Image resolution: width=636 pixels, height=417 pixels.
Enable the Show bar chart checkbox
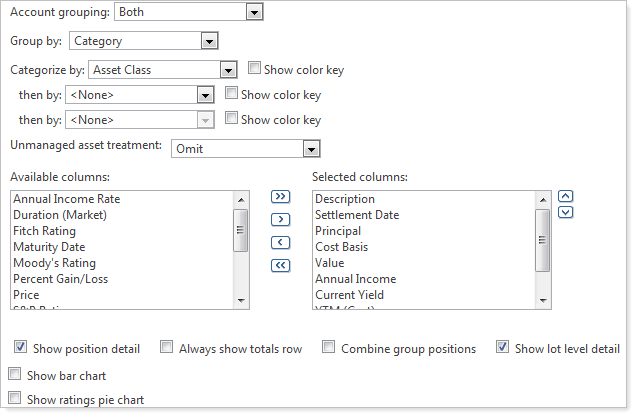(14, 375)
